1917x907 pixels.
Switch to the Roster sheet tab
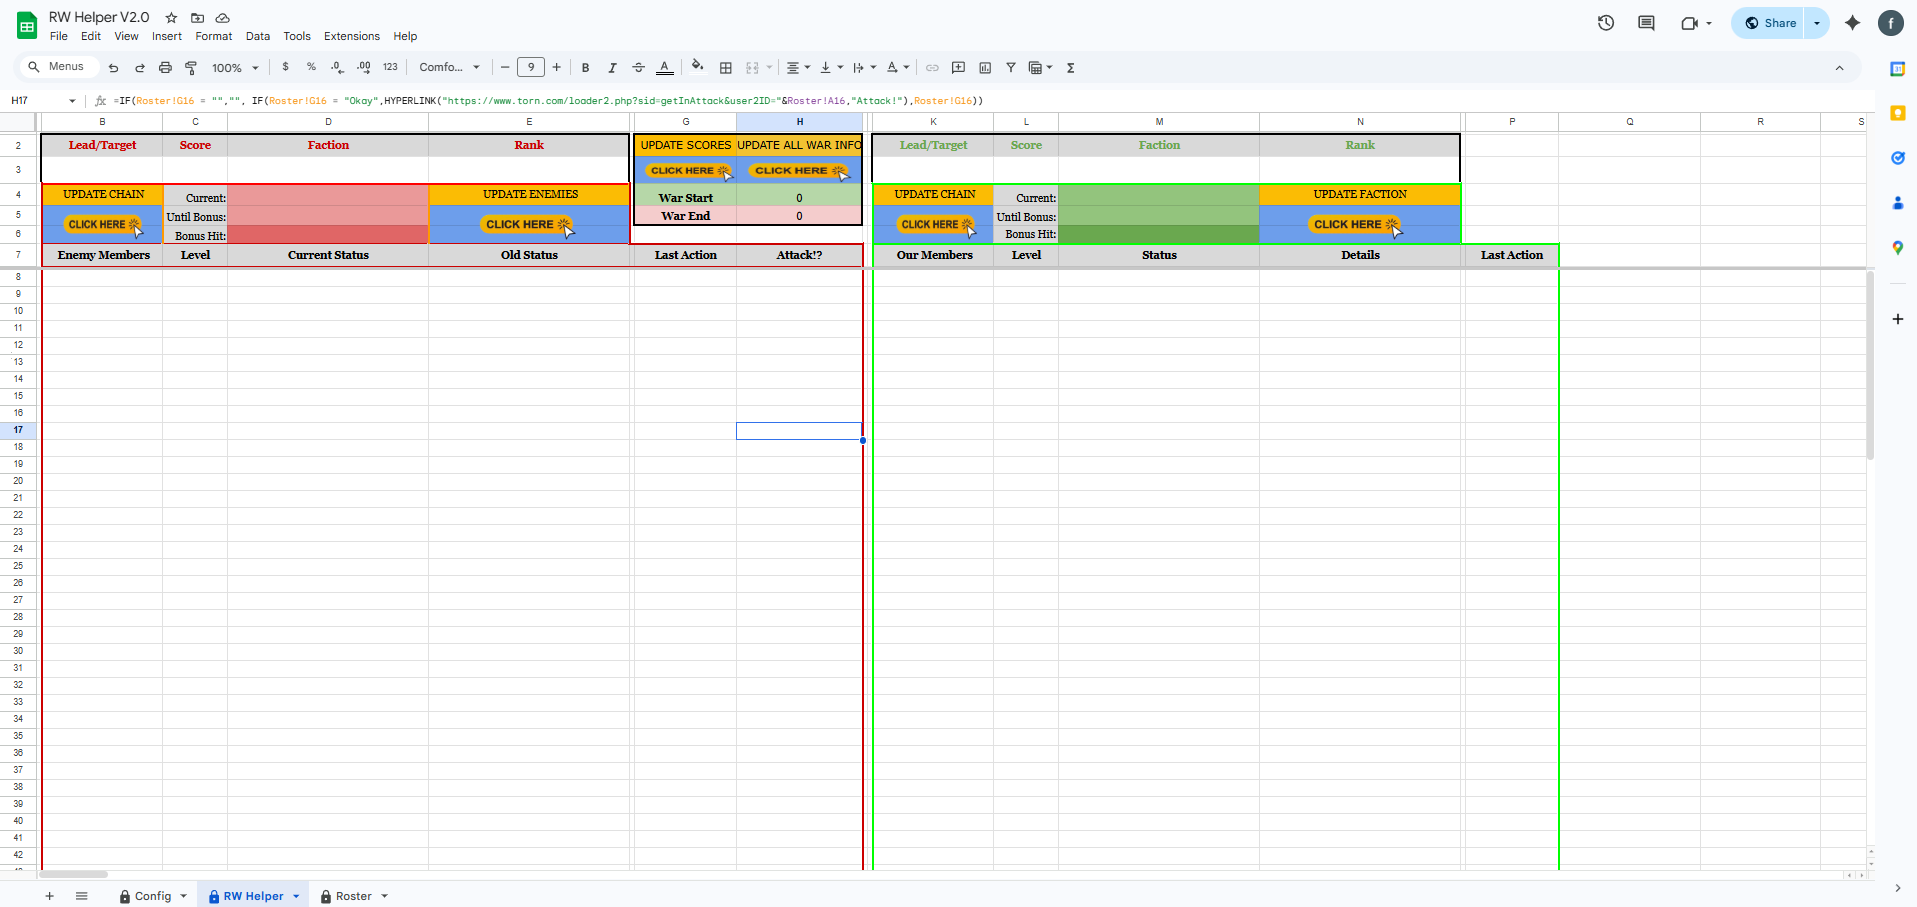(353, 896)
